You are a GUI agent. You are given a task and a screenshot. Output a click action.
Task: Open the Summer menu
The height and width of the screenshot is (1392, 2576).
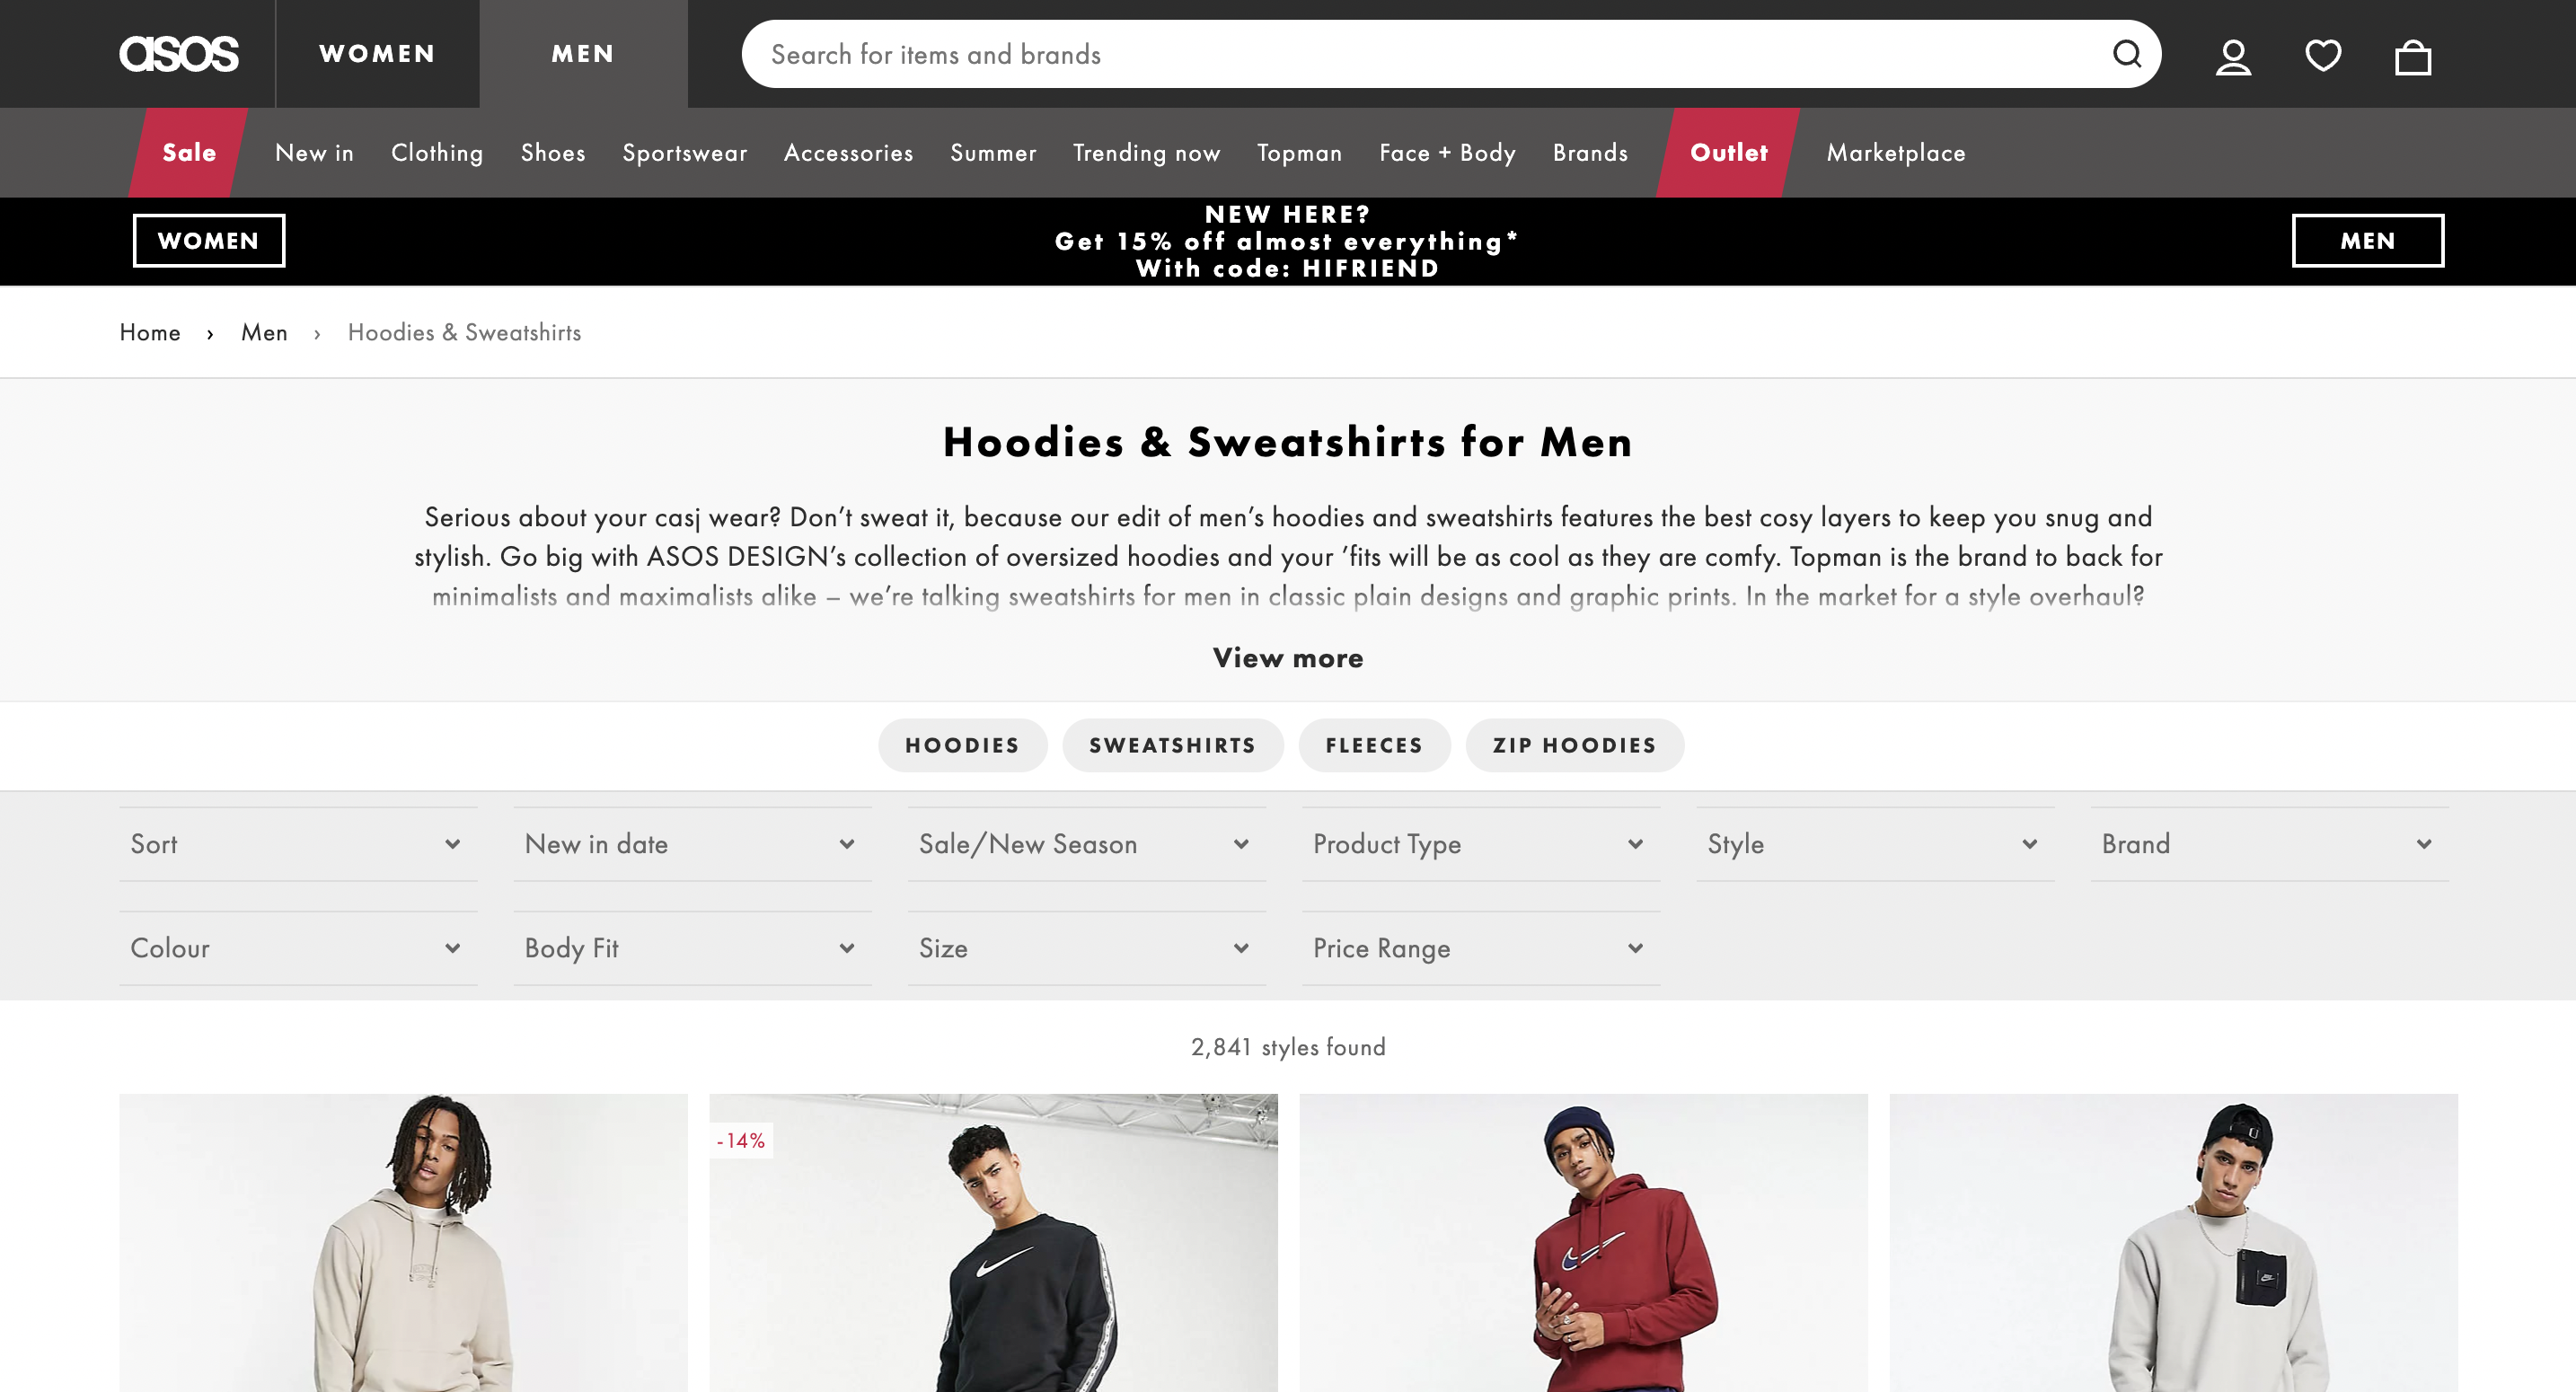pos(993,153)
